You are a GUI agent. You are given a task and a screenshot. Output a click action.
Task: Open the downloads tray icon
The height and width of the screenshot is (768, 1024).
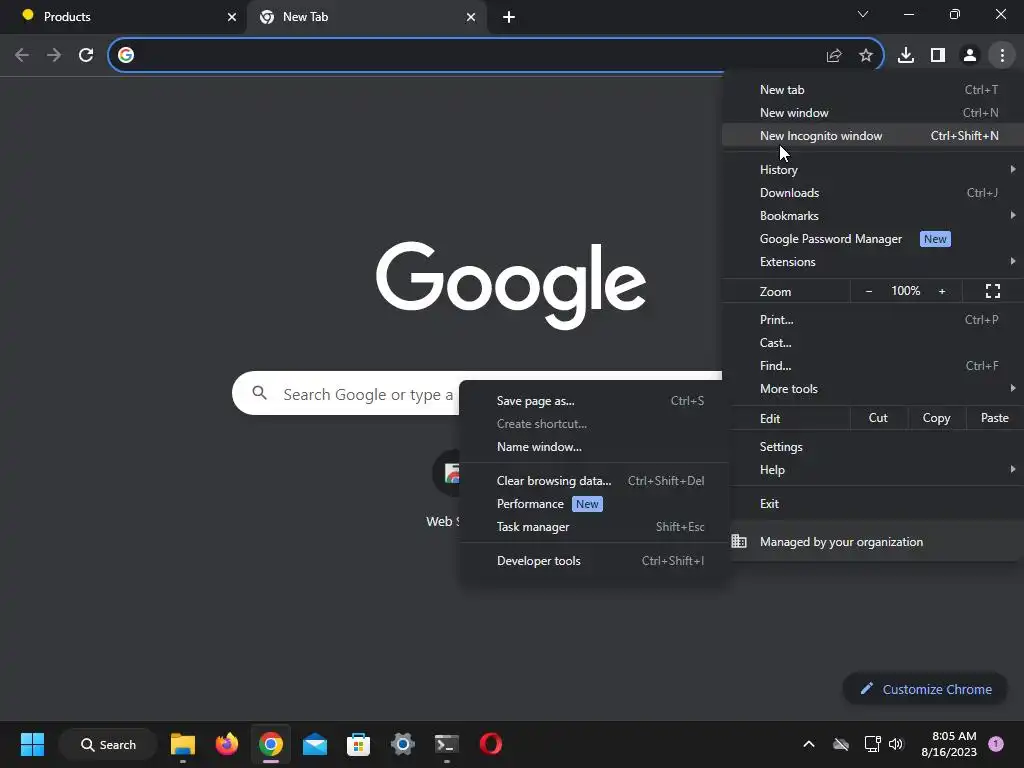coord(906,56)
